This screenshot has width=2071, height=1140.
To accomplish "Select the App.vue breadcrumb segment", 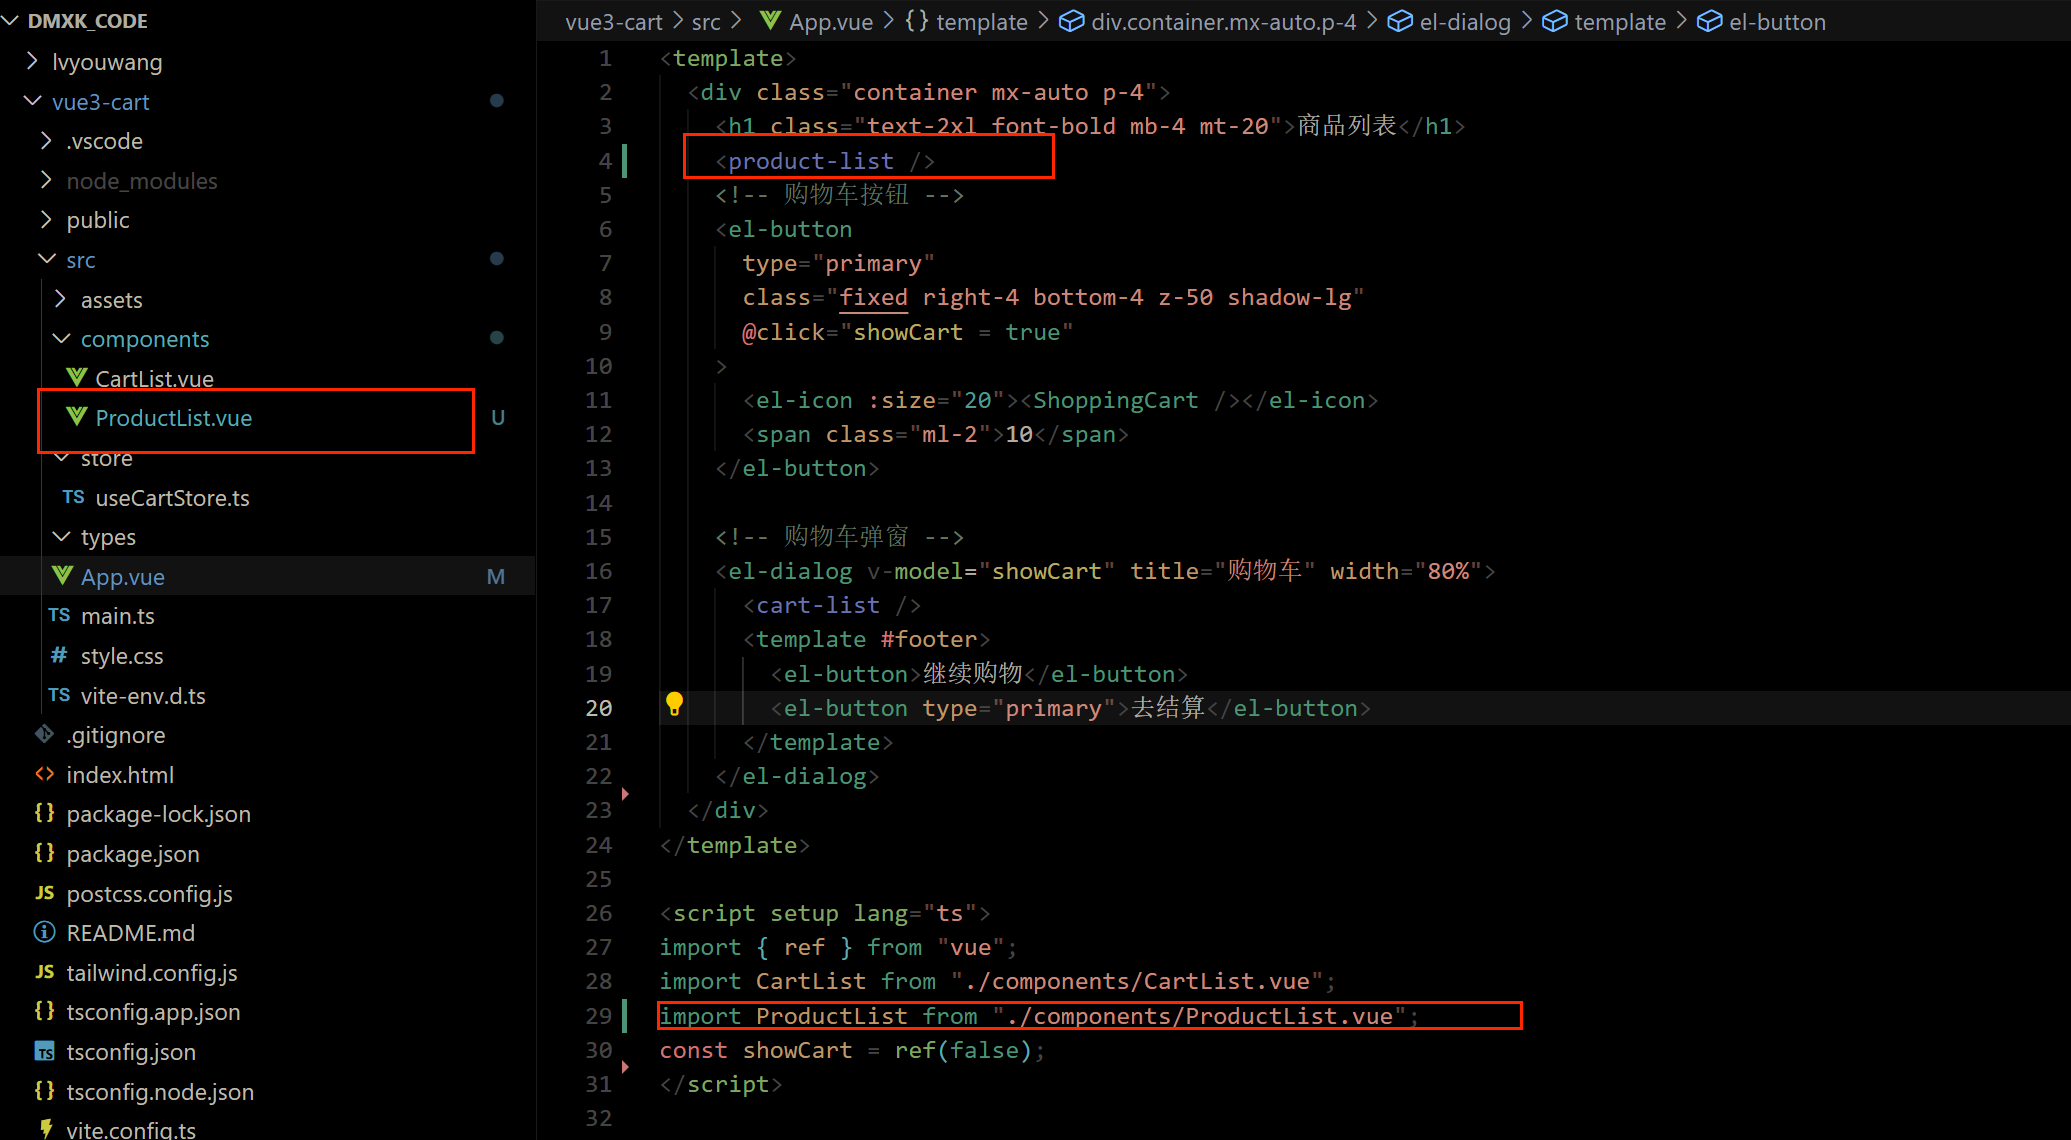I will [830, 21].
